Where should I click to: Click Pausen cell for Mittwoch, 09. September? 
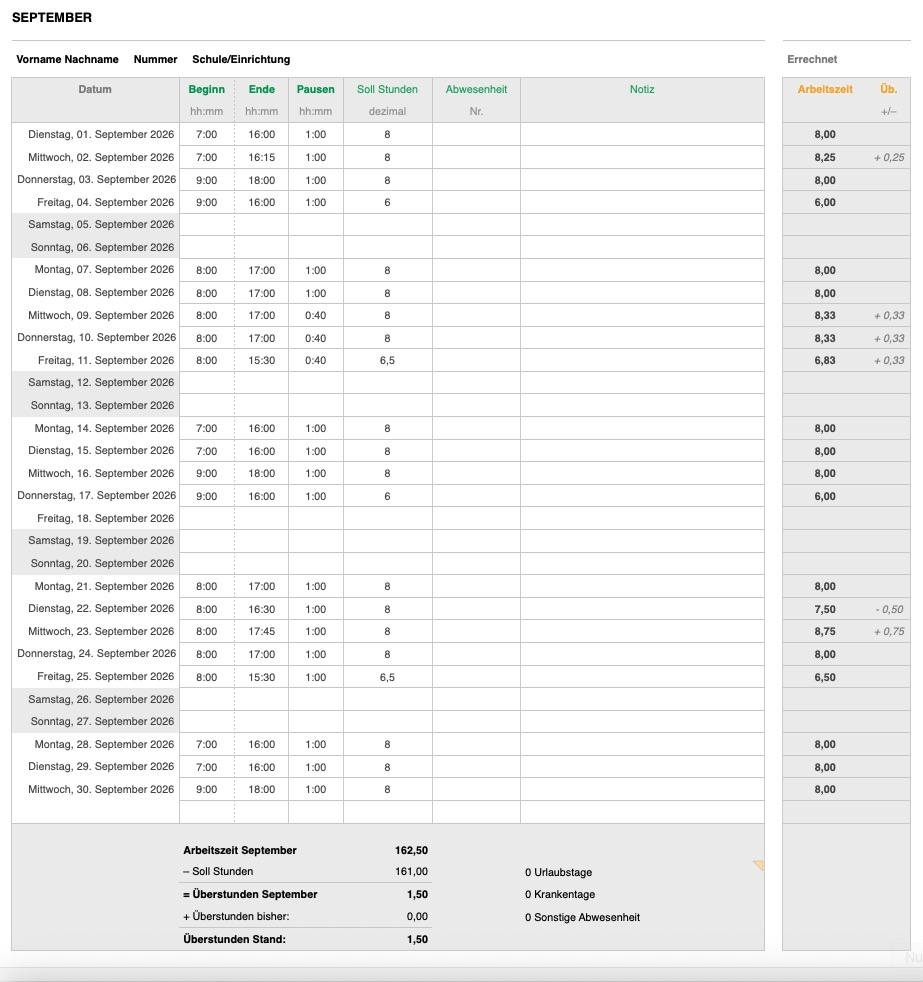315,316
